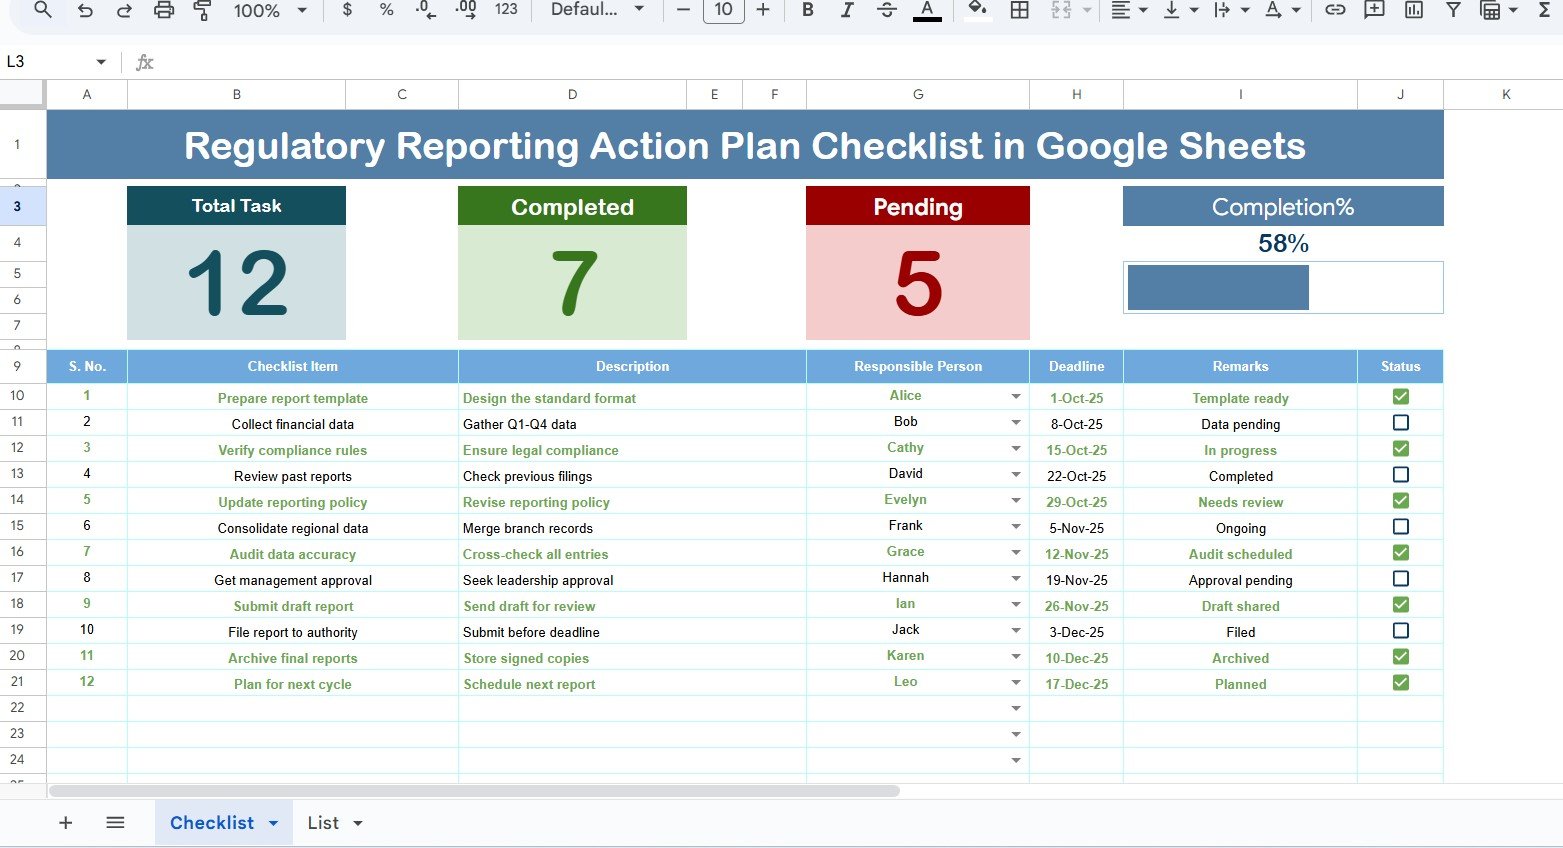This screenshot has width=1563, height=848.
Task: Tick the status checkbox for File report to authority
Action: 1400,631
